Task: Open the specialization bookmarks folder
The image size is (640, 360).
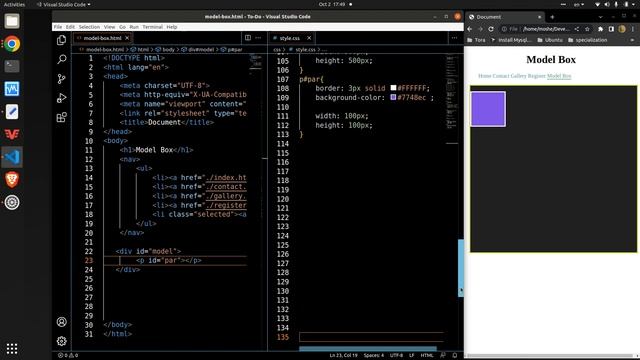Action: (x=587, y=40)
